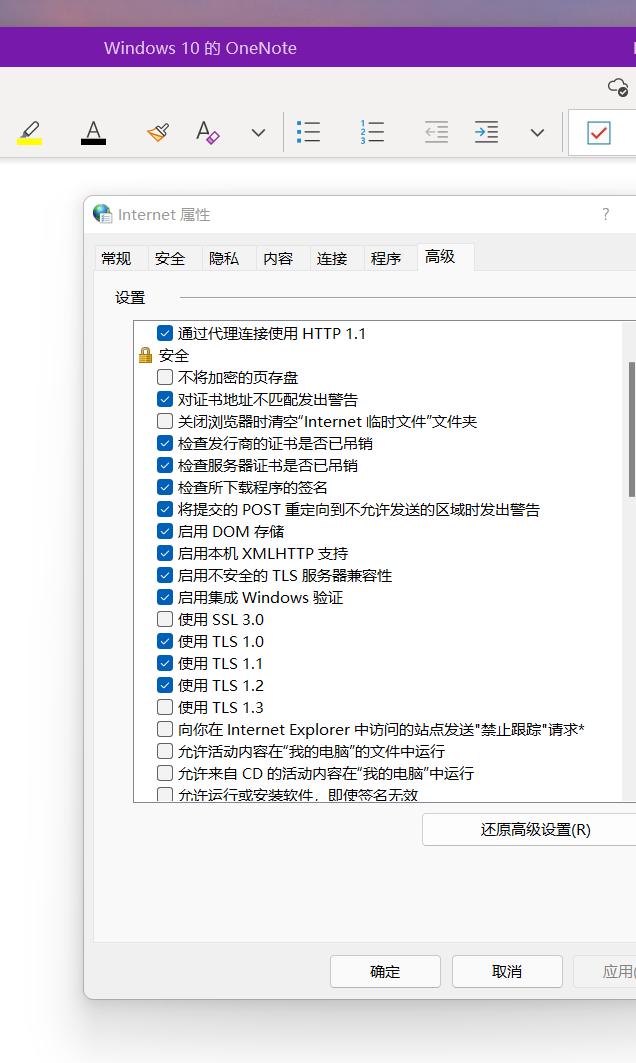Switch to the 安全 tab
Screen dimensions: 636x1063
coord(170,258)
